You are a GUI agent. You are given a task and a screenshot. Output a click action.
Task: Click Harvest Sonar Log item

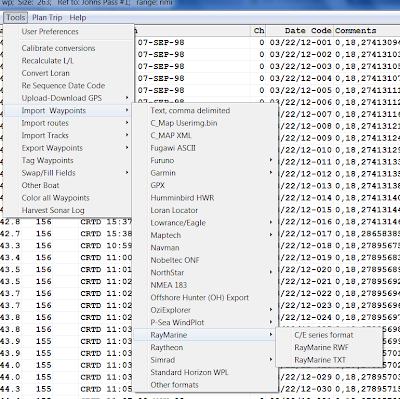coord(53,210)
